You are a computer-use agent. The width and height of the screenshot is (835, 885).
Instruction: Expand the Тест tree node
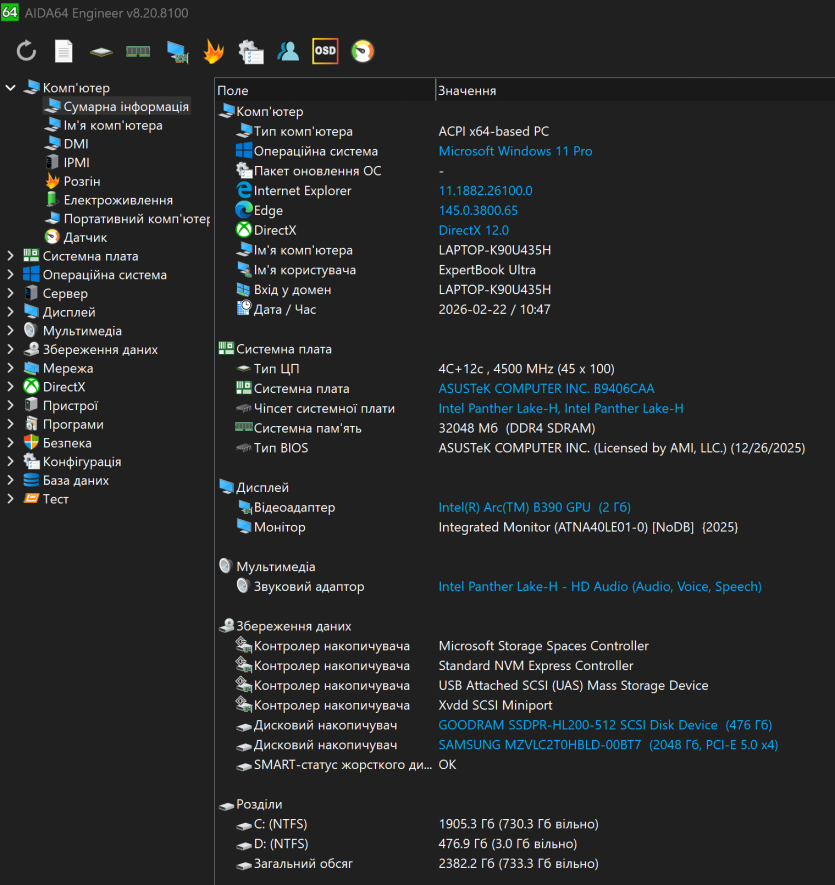(x=11, y=499)
